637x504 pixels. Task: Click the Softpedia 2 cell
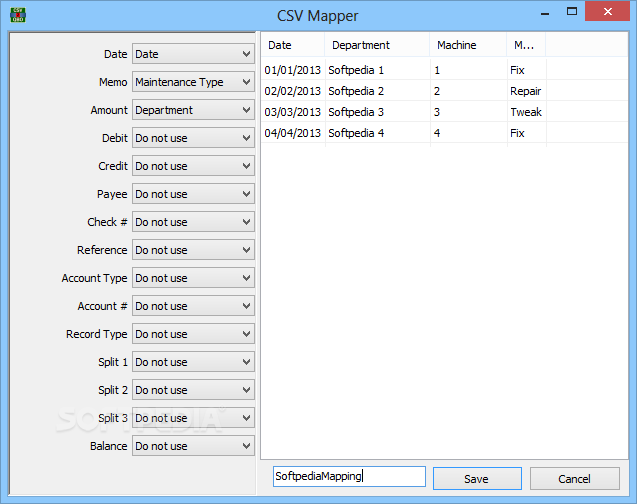click(x=377, y=91)
